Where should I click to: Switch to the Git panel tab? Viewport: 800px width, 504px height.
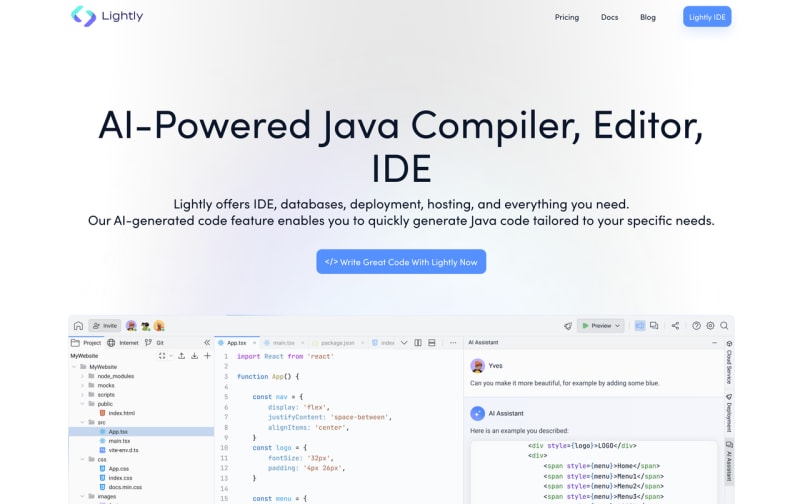(154, 343)
